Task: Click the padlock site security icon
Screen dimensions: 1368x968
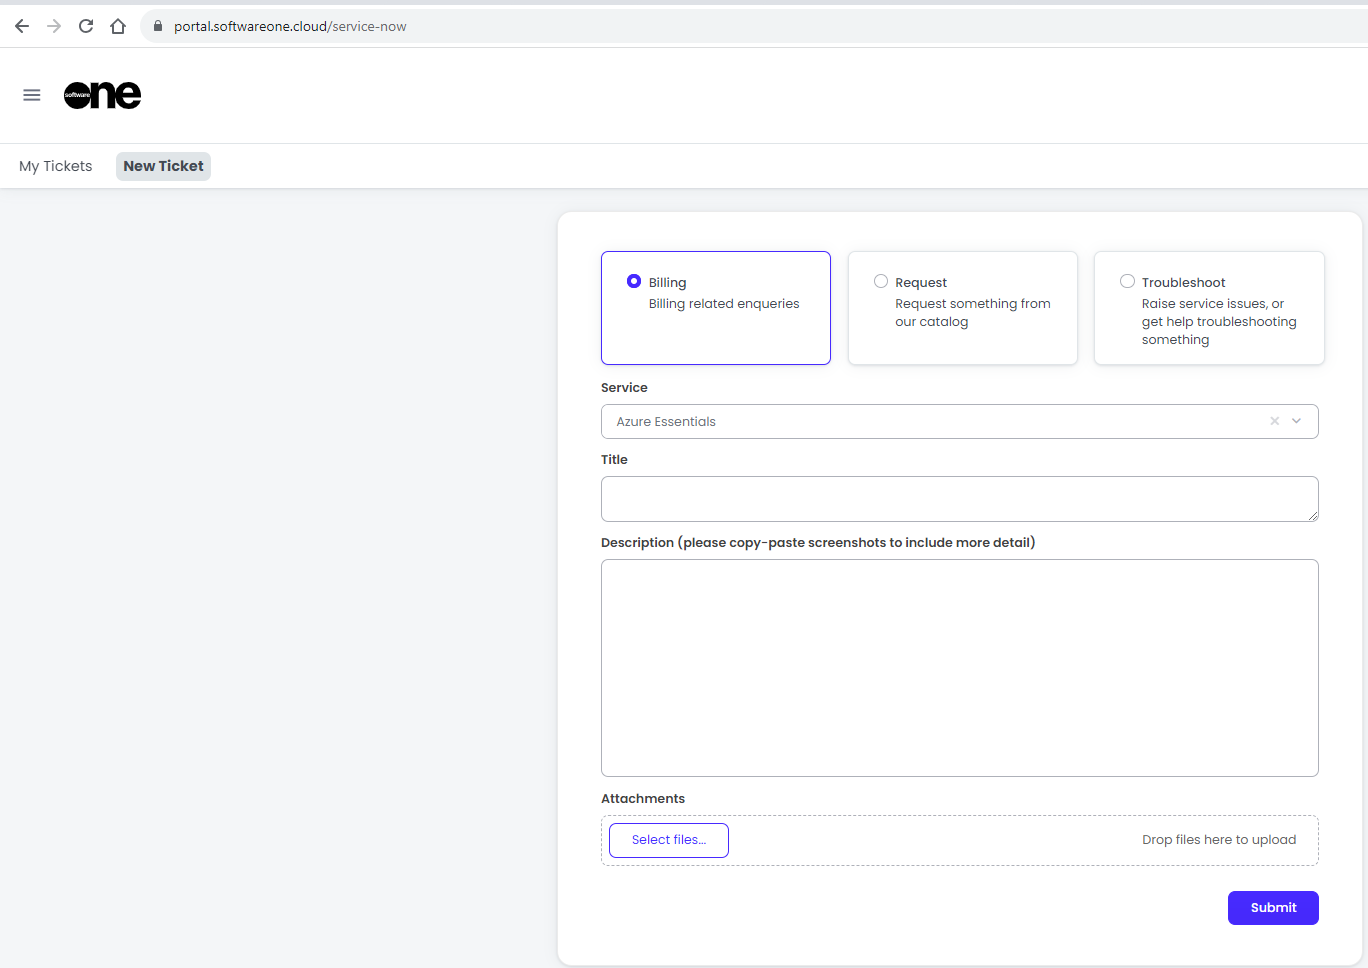Action: coord(157,26)
